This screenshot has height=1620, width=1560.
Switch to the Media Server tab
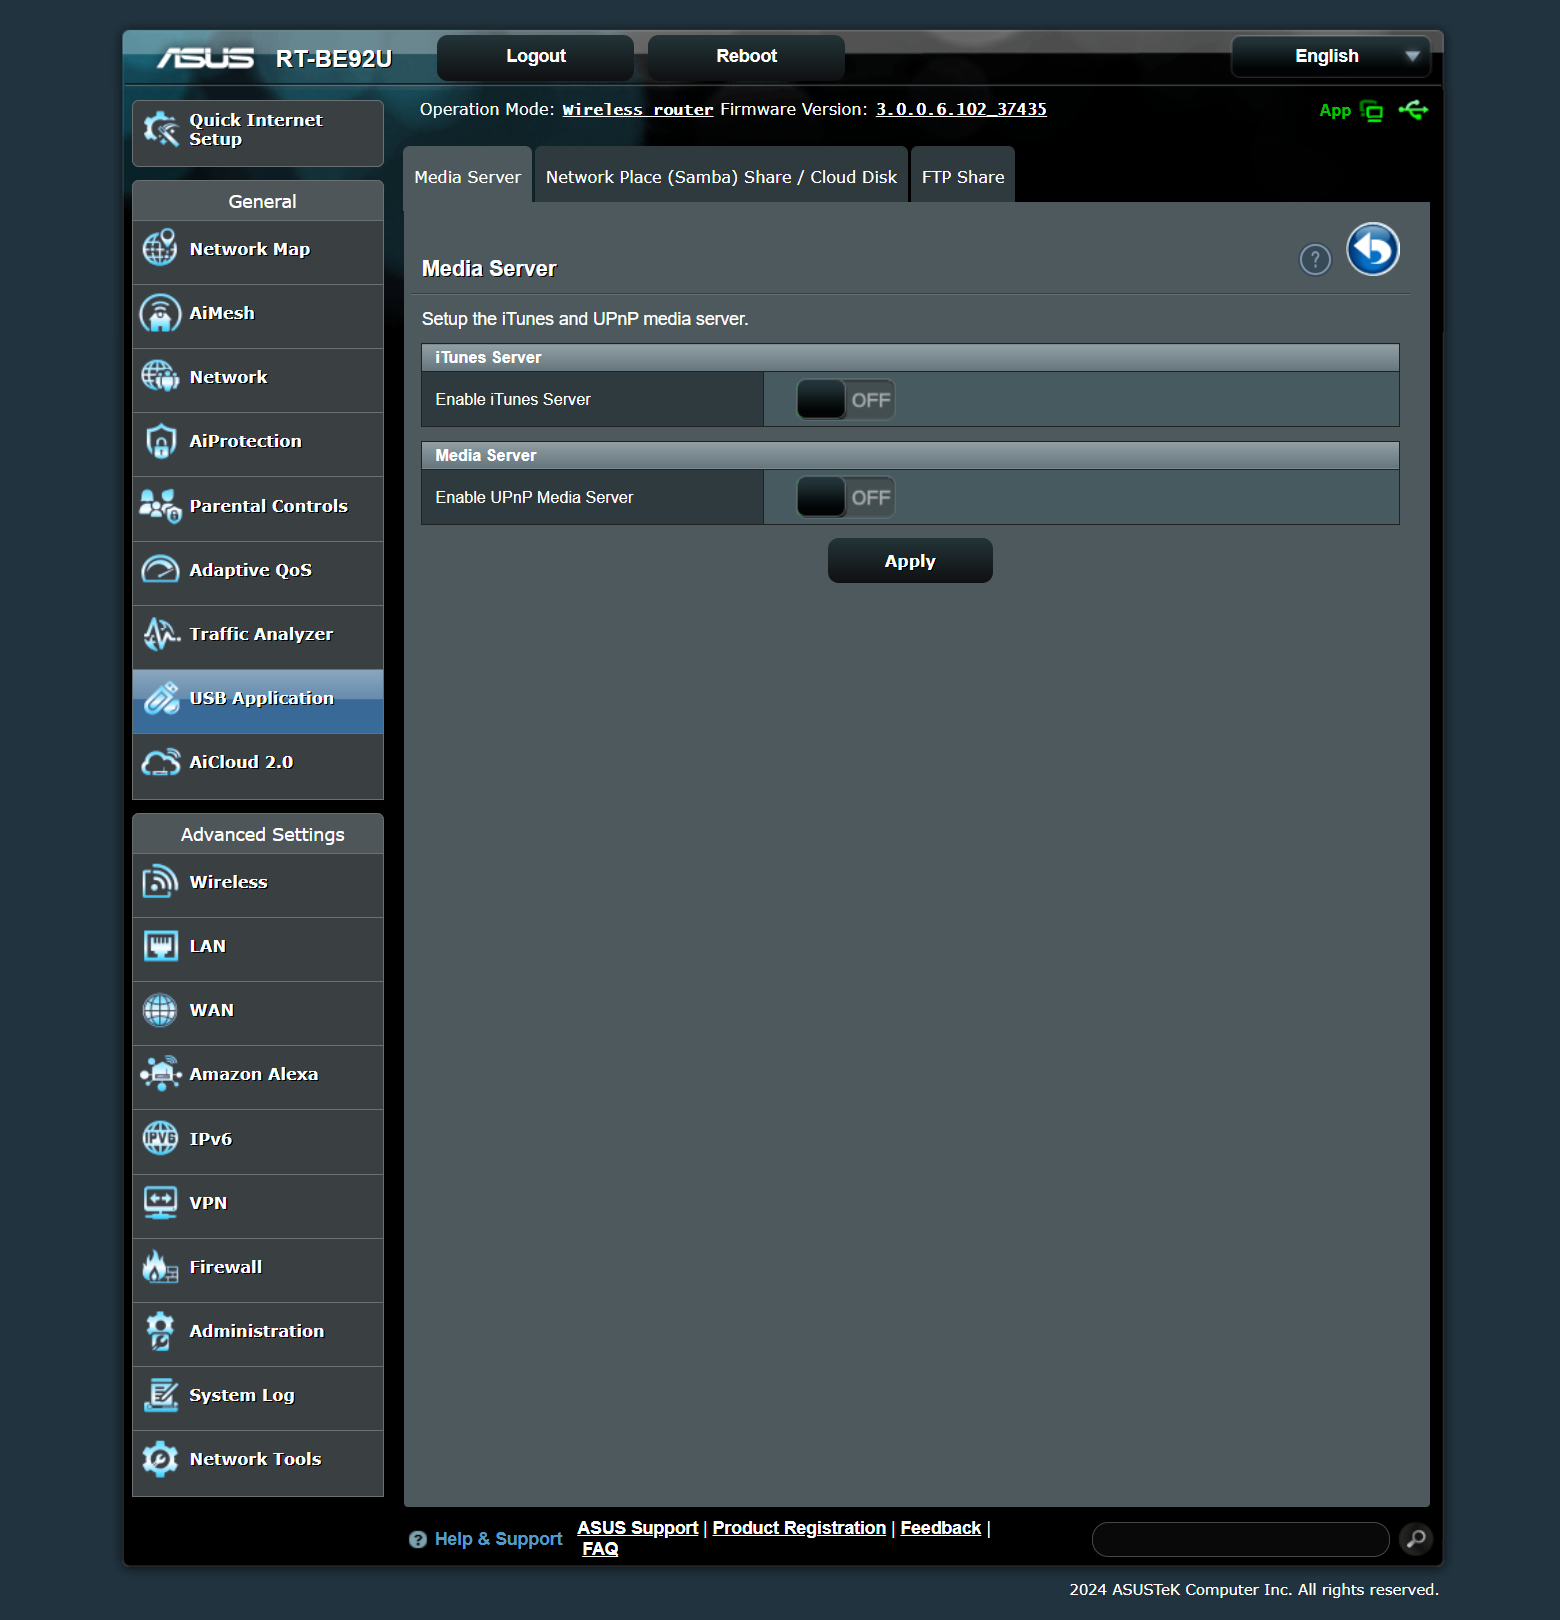(467, 176)
